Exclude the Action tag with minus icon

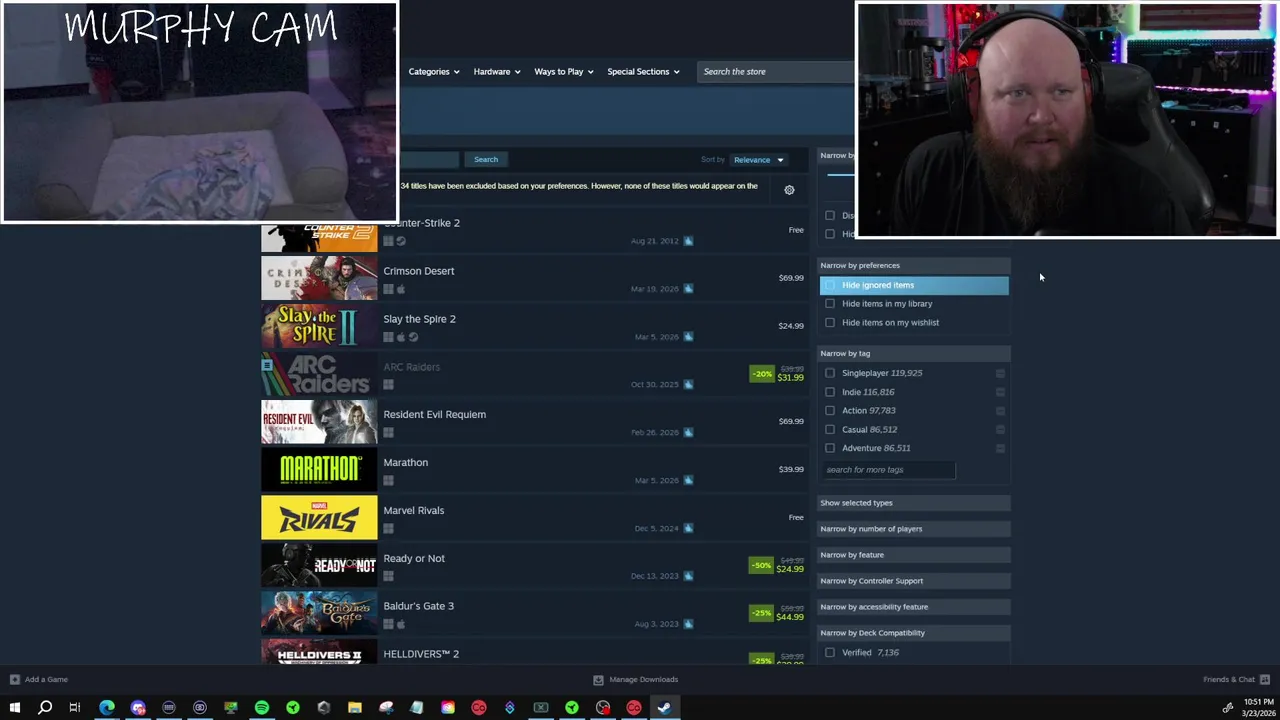click(x=1000, y=410)
